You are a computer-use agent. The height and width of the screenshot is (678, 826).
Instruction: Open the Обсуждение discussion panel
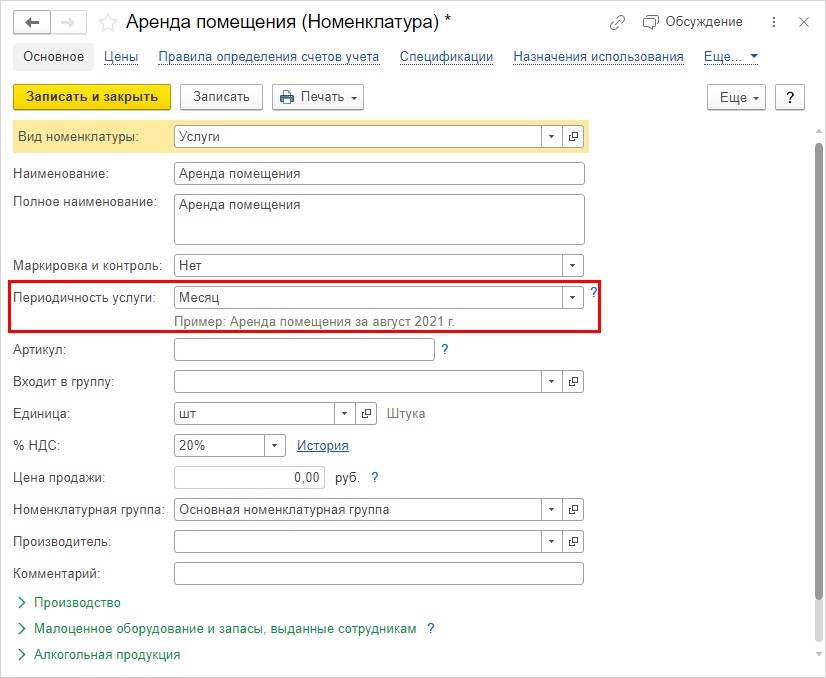692,22
